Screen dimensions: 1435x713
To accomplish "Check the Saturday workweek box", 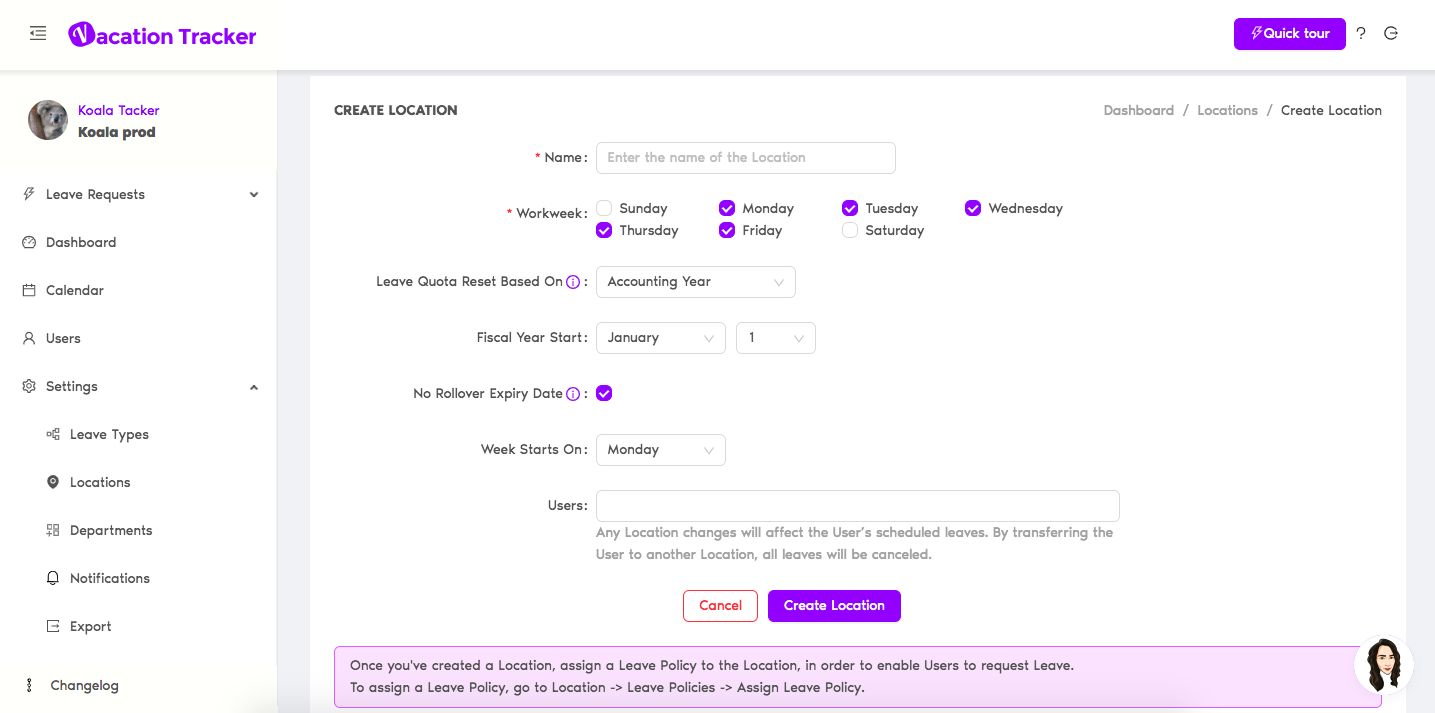I will click(x=850, y=230).
